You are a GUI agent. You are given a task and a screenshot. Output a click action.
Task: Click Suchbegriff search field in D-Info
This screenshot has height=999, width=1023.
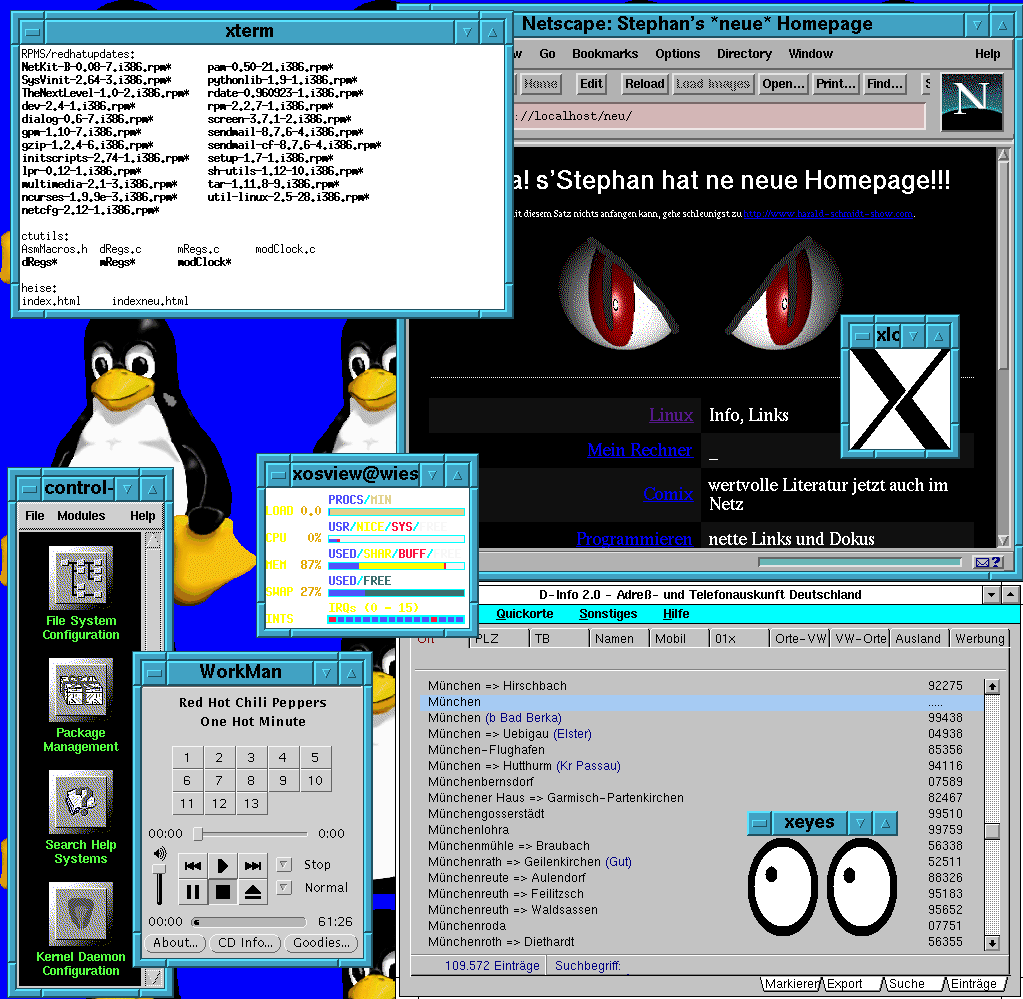pos(776,966)
